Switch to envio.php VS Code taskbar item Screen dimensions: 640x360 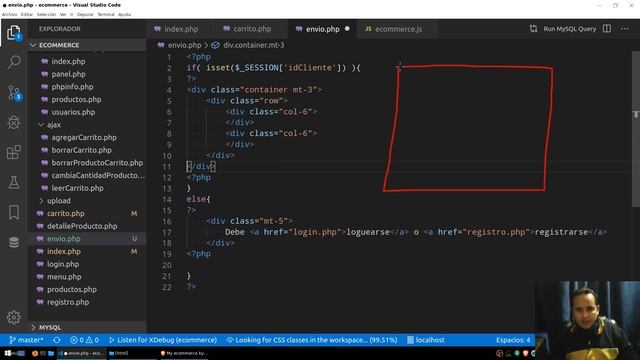click(81, 353)
